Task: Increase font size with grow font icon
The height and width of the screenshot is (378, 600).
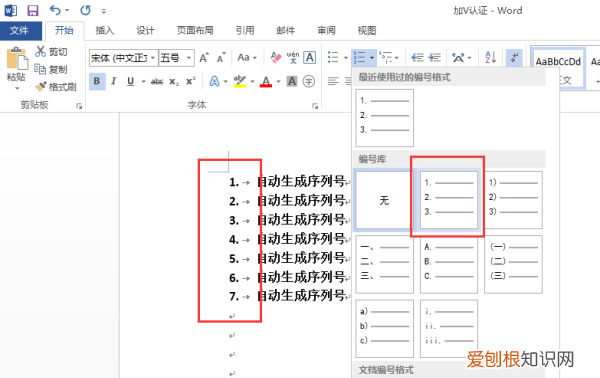Action: click(204, 58)
